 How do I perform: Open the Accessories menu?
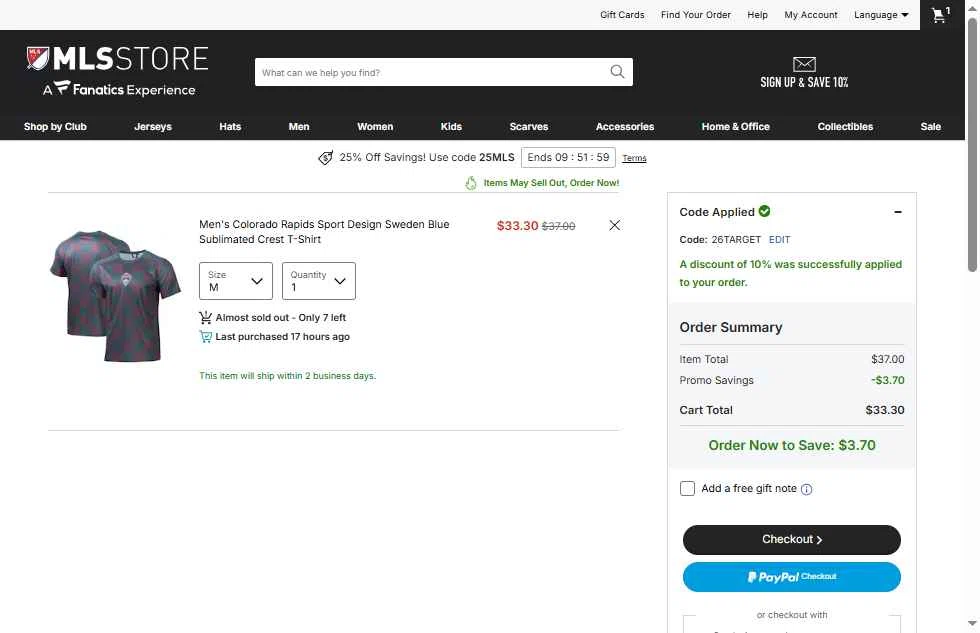(625, 126)
